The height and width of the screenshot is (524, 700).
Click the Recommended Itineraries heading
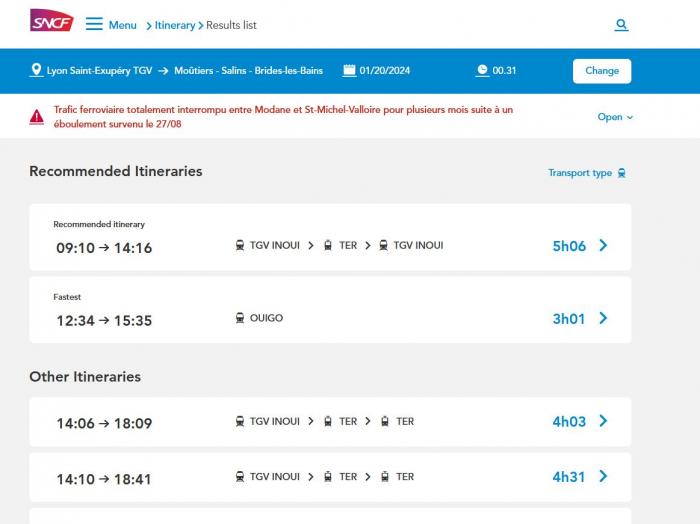tap(116, 171)
